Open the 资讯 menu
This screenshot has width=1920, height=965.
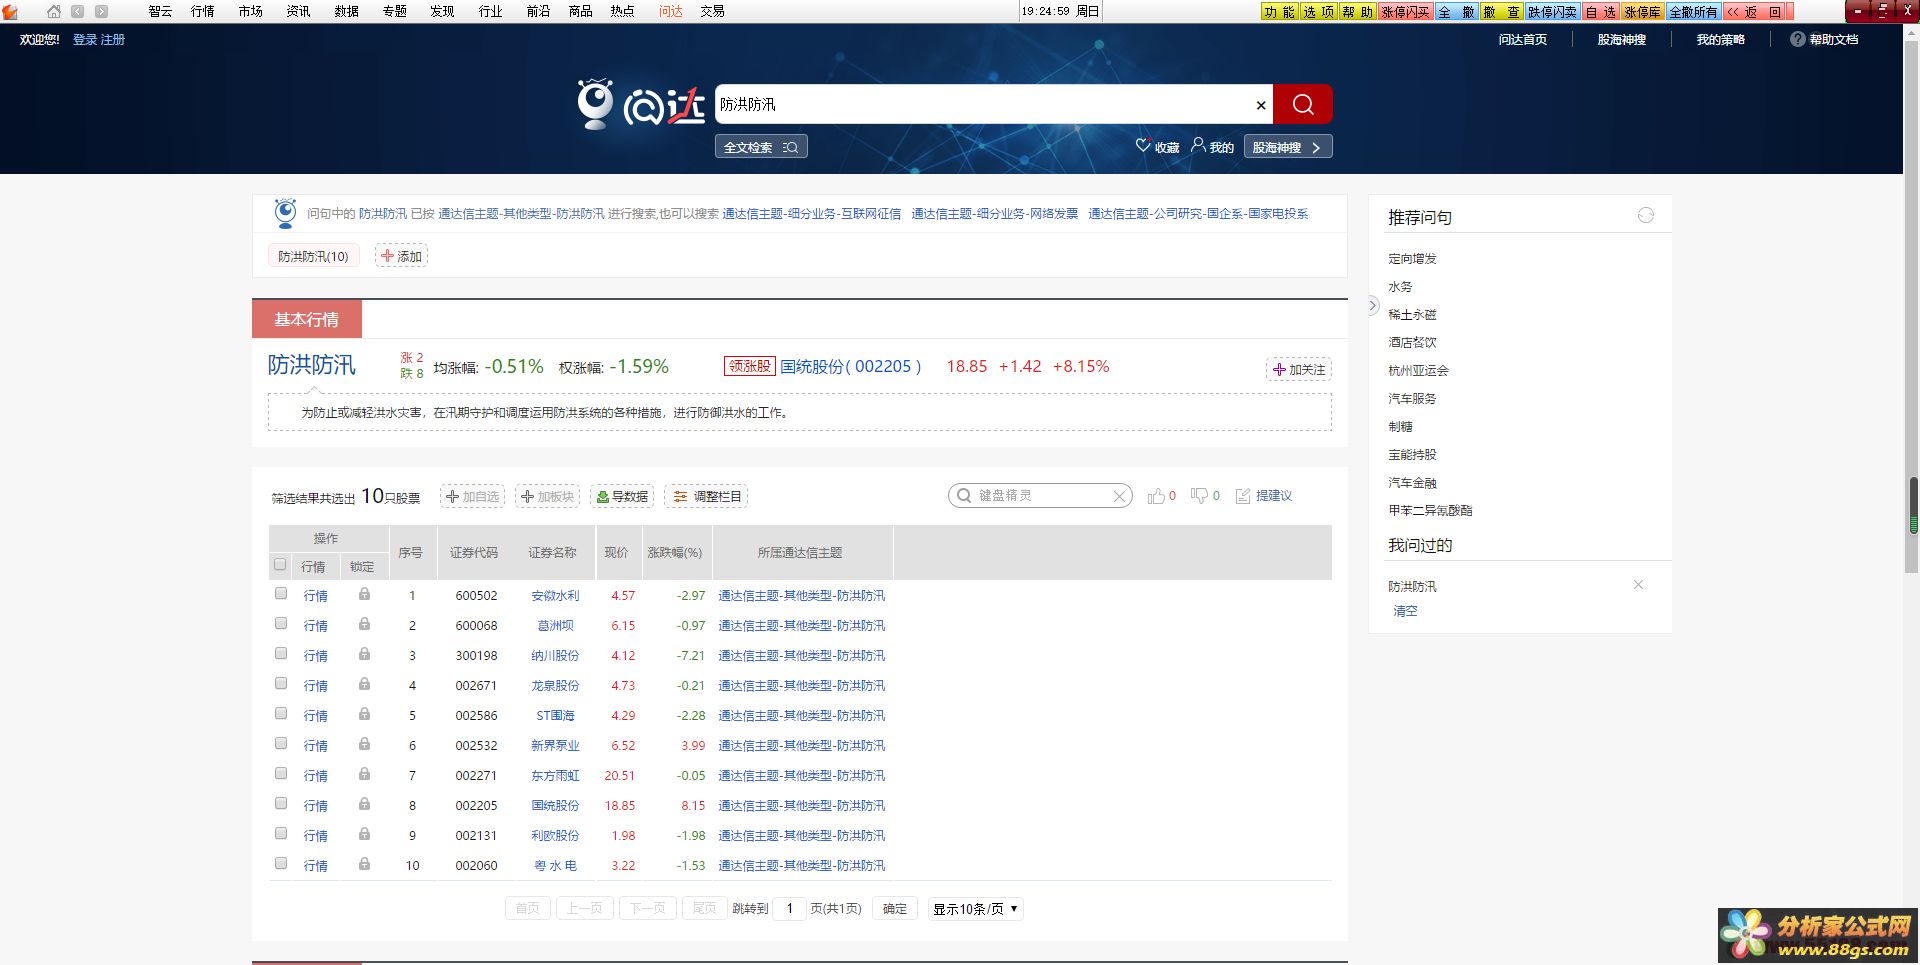(x=298, y=11)
